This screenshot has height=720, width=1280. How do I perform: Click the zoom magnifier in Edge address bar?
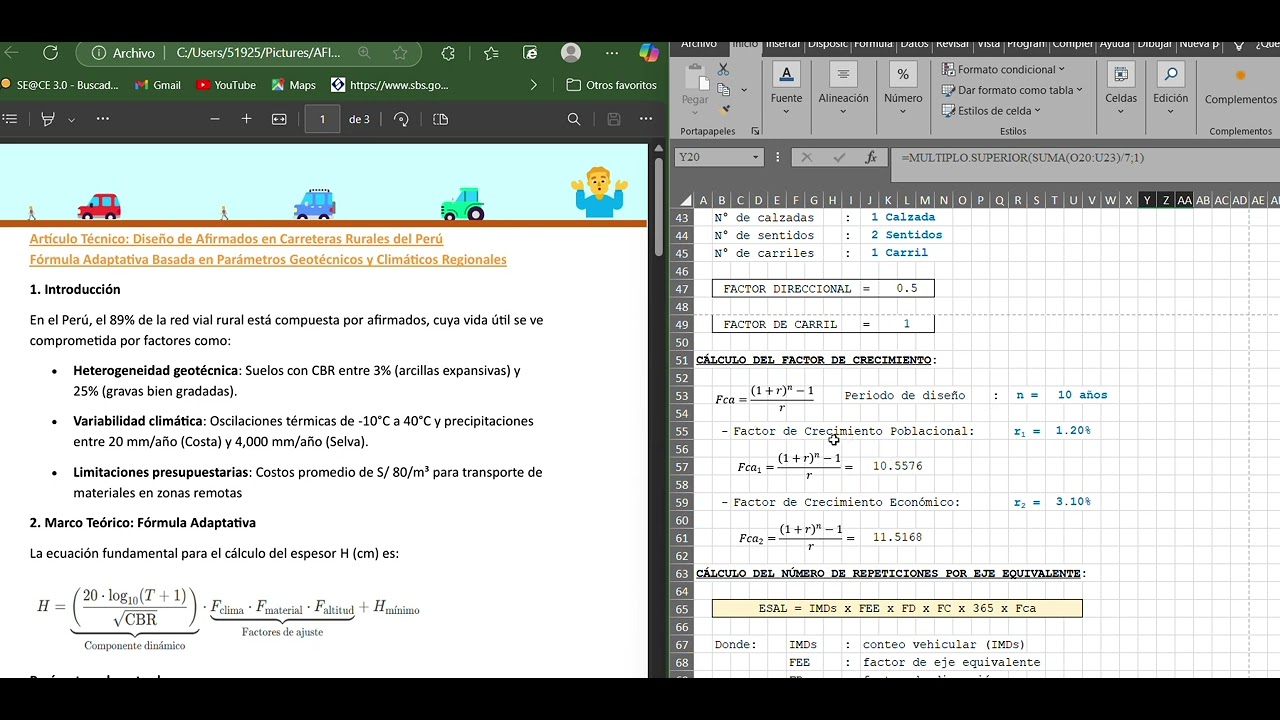point(364,53)
